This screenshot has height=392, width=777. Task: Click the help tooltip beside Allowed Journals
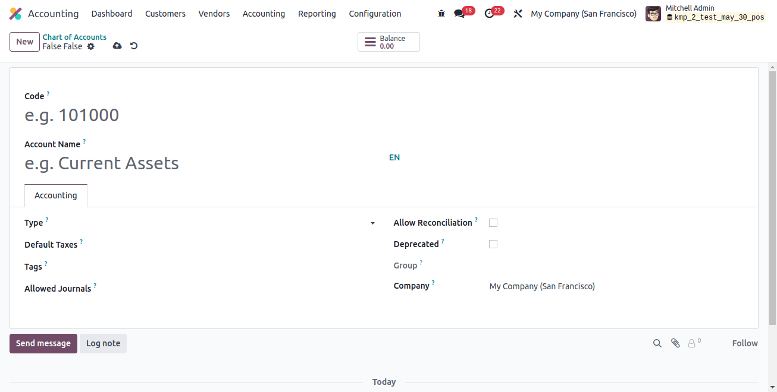[95, 285]
